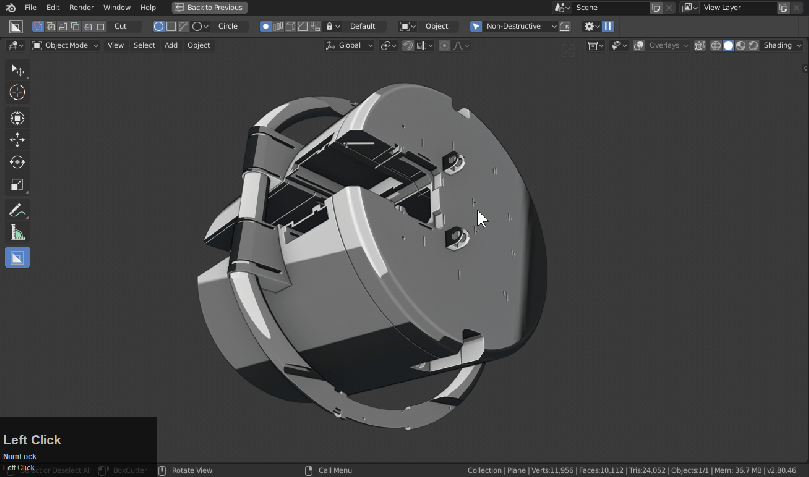
Task: Select the Cursor tool
Action: click(x=17, y=92)
